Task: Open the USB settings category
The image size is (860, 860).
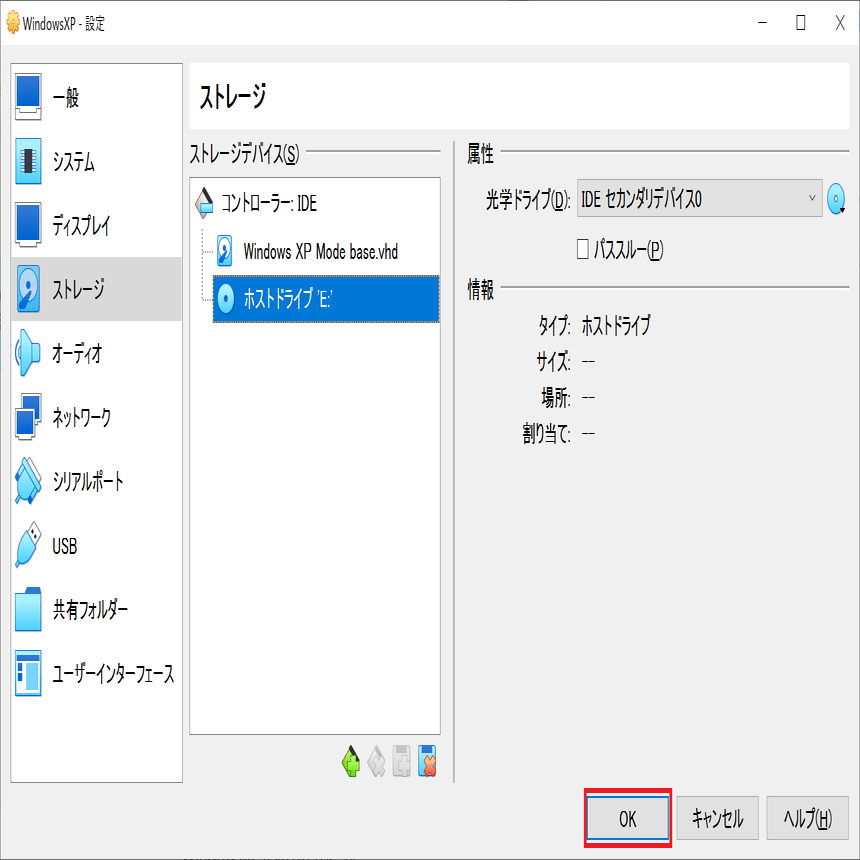Action: pos(97,546)
